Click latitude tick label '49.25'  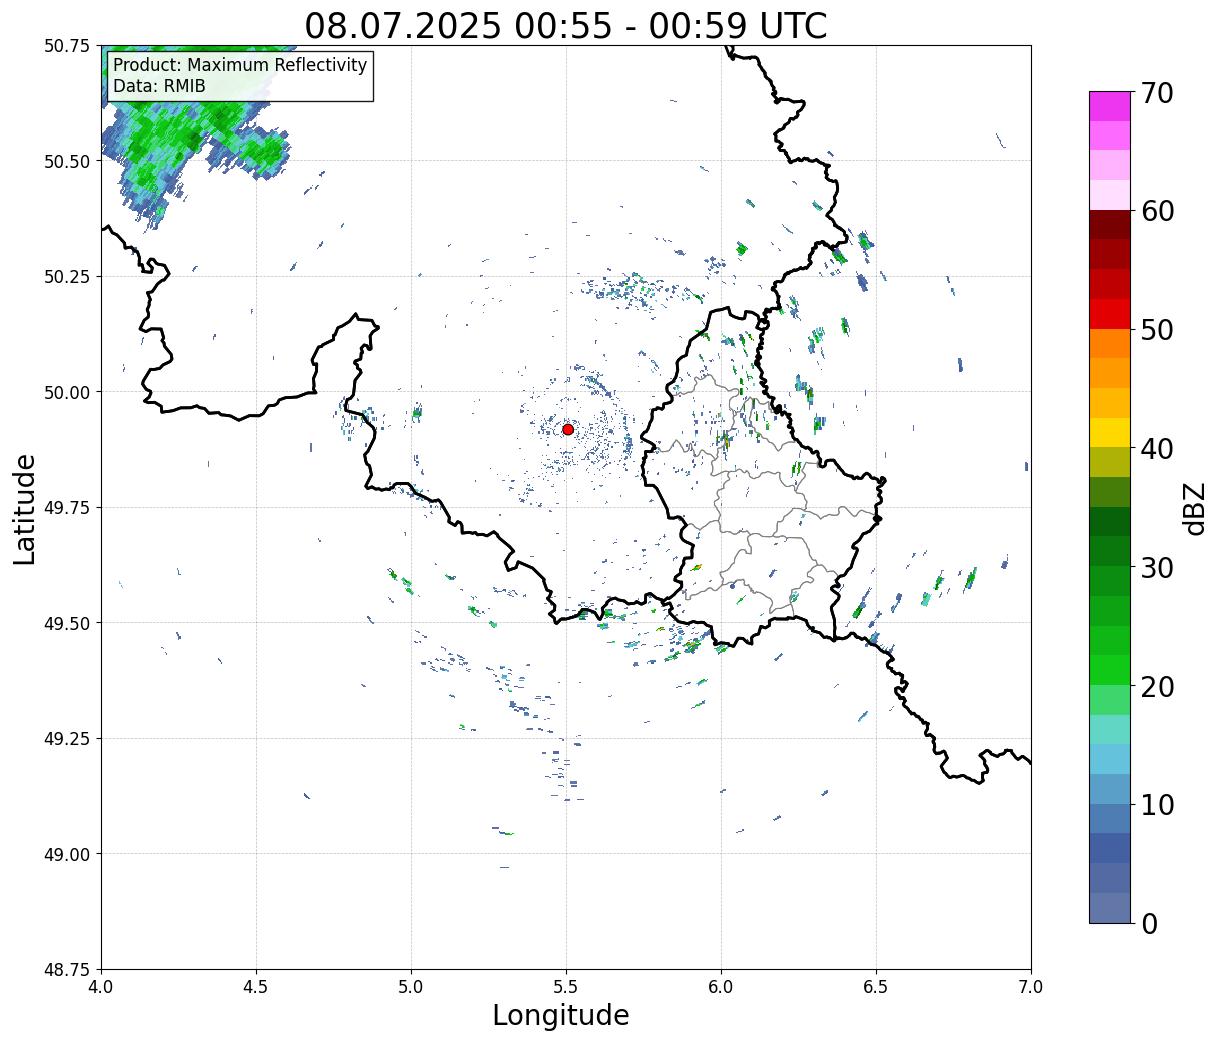67,739
